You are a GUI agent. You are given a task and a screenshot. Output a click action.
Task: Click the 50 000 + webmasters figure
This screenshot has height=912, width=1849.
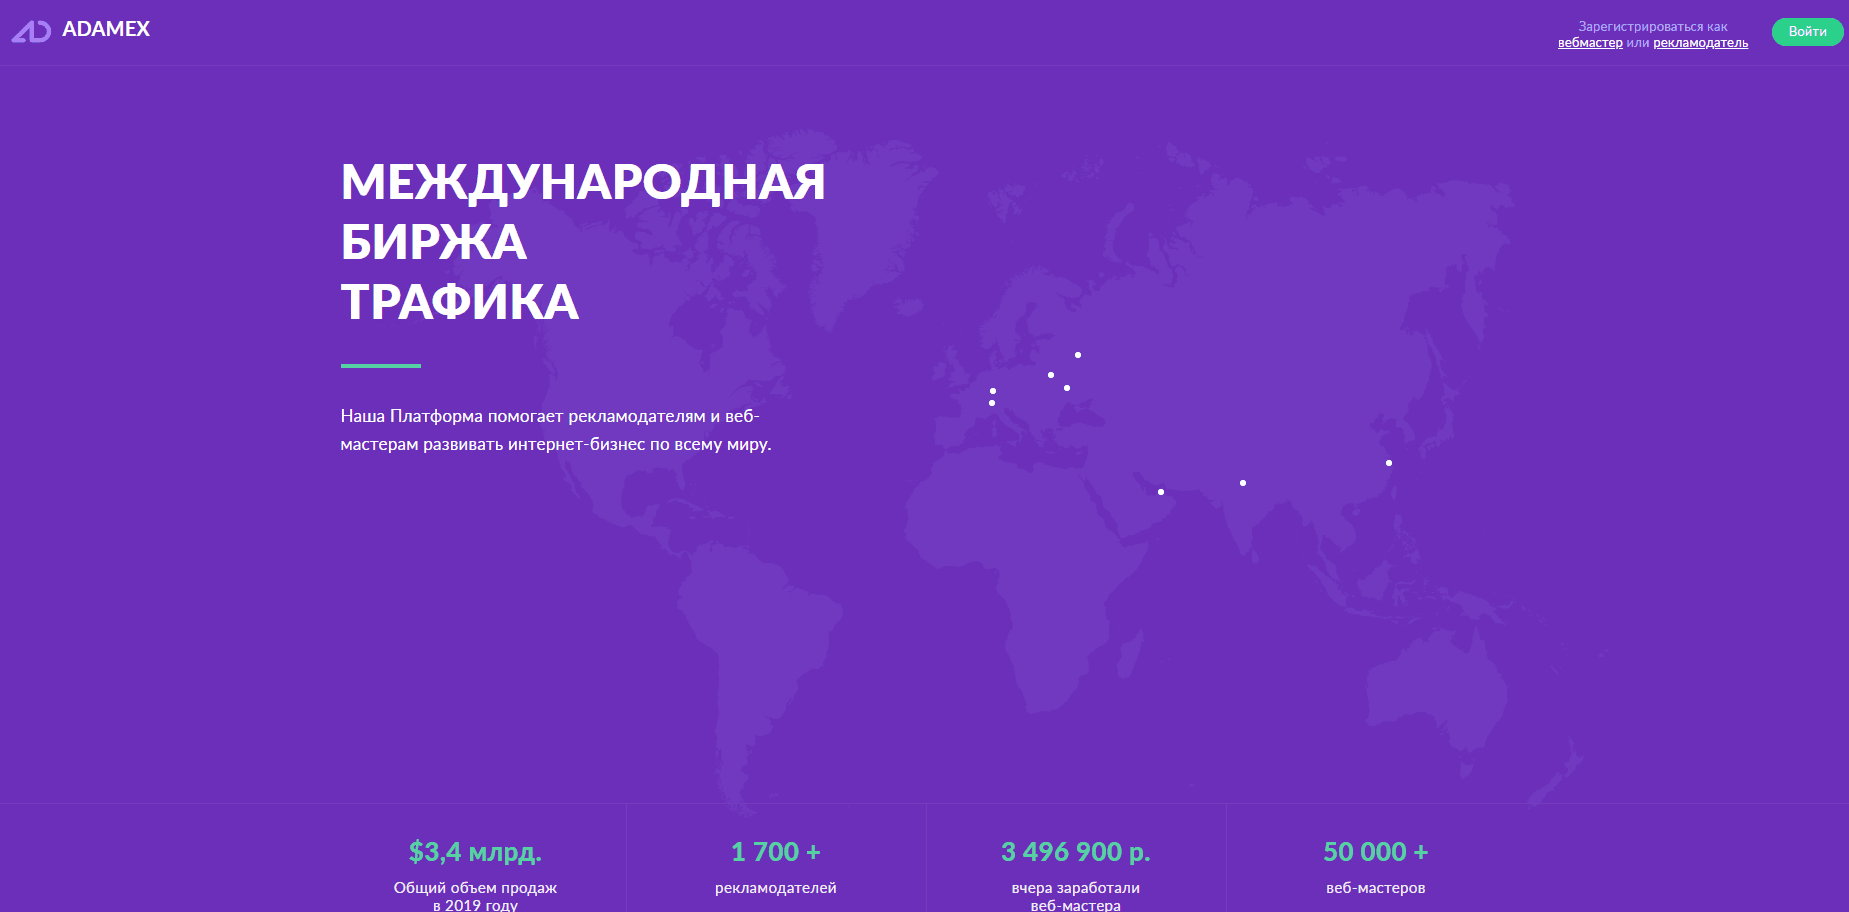point(1375,852)
